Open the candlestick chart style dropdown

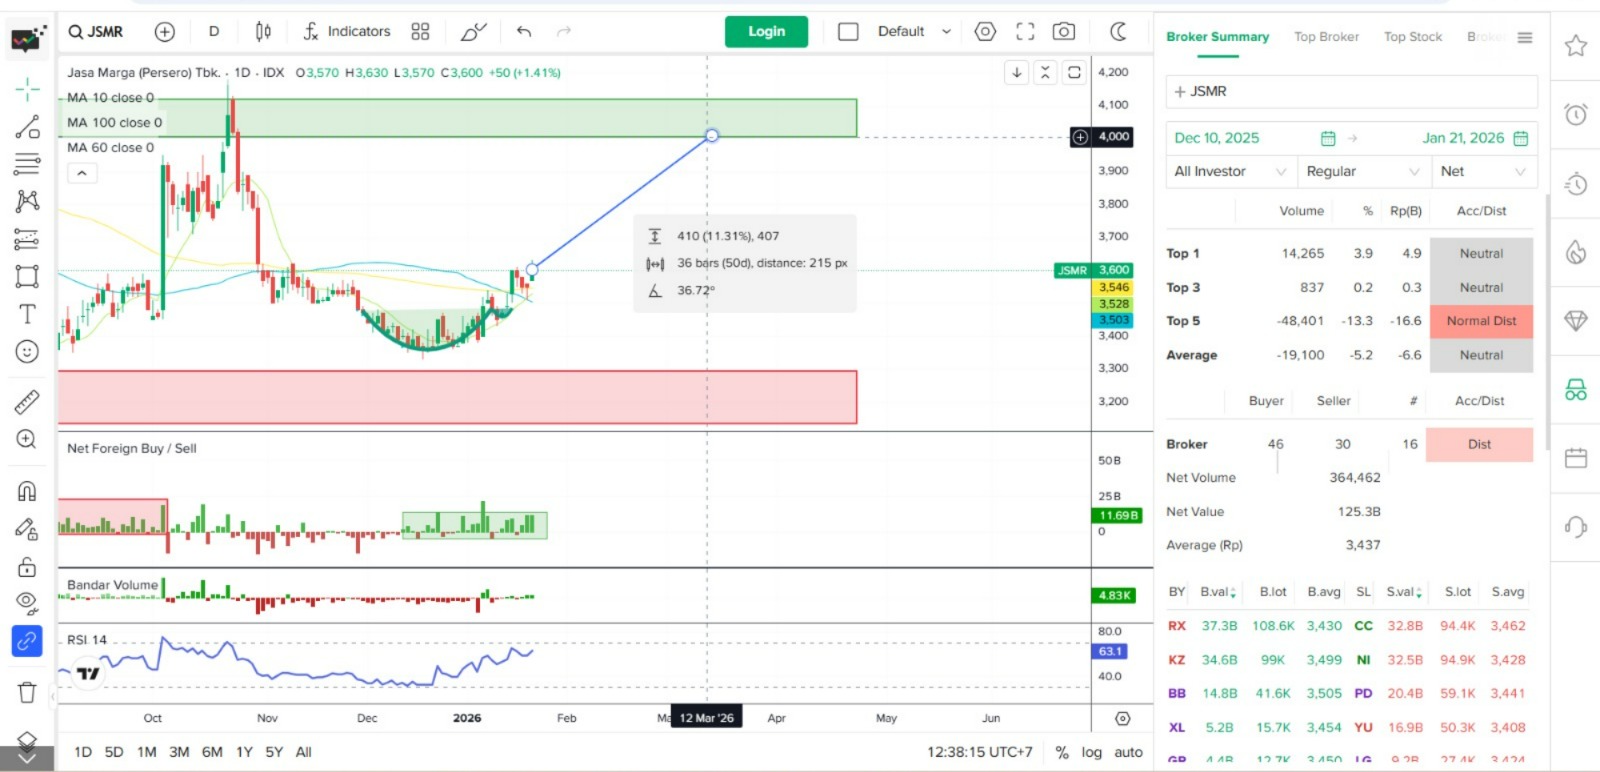[x=263, y=32]
